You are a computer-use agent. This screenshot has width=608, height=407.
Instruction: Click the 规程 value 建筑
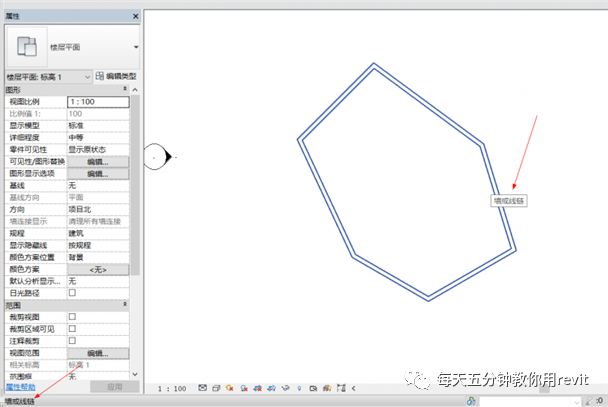pyautogui.click(x=98, y=233)
